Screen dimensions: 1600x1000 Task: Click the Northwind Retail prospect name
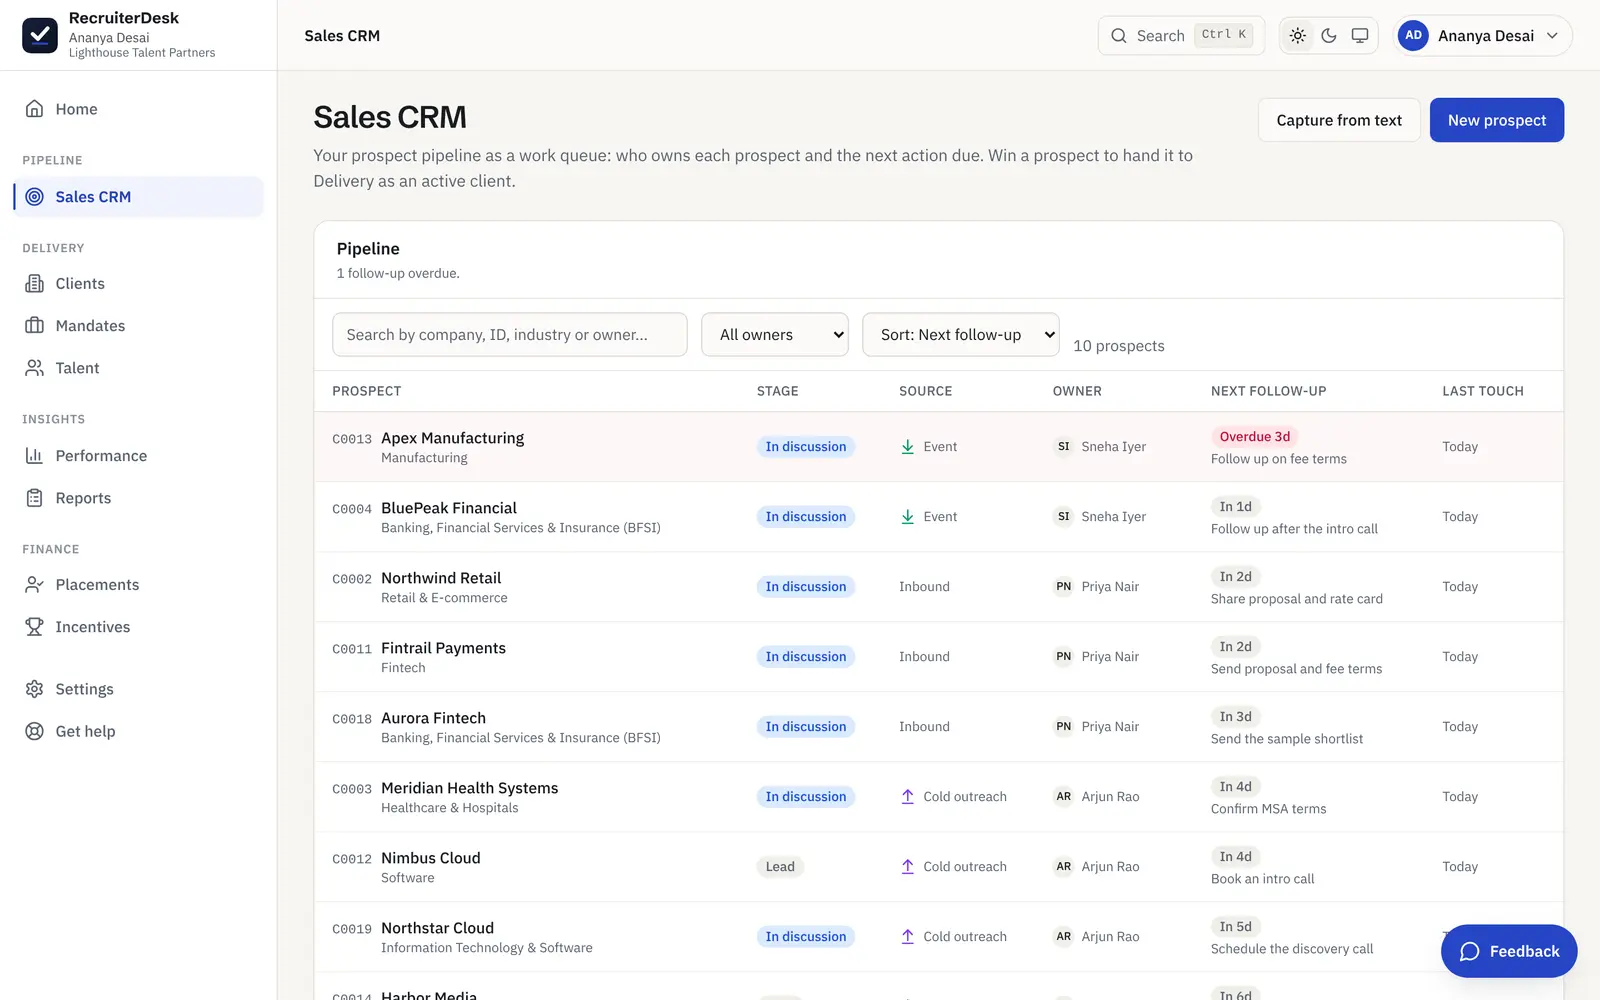click(x=441, y=578)
